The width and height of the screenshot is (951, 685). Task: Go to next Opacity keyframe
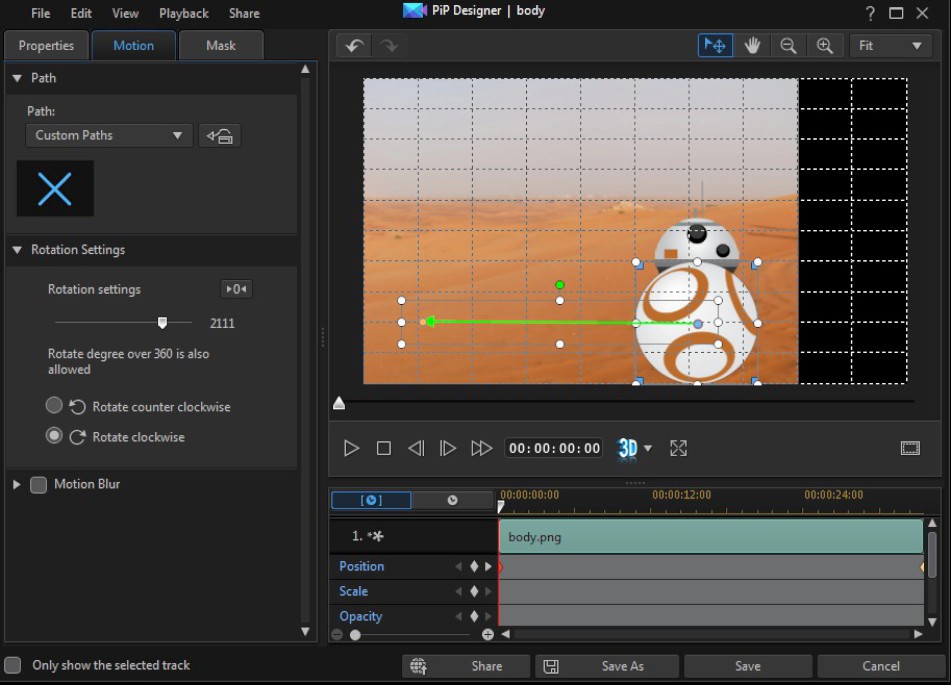click(488, 616)
